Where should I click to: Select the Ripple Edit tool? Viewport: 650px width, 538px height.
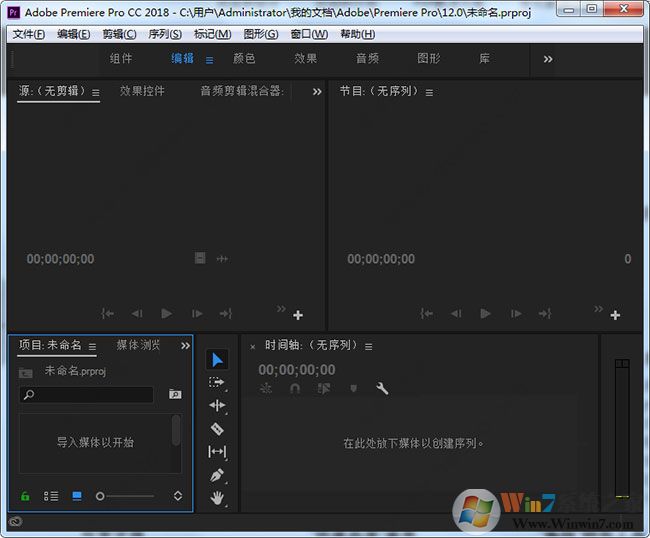[218, 406]
